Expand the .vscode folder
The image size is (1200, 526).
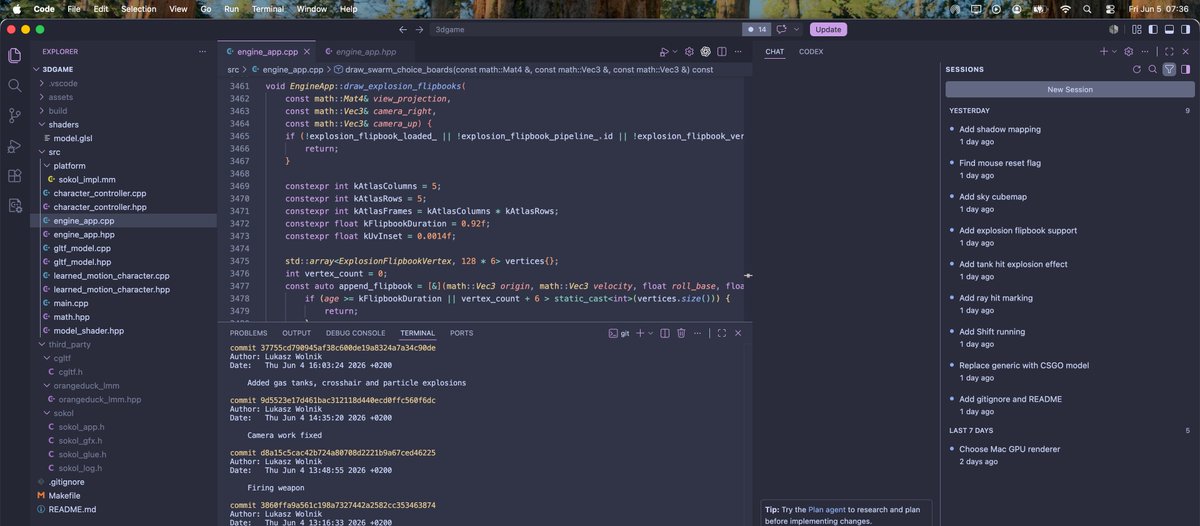coord(61,83)
